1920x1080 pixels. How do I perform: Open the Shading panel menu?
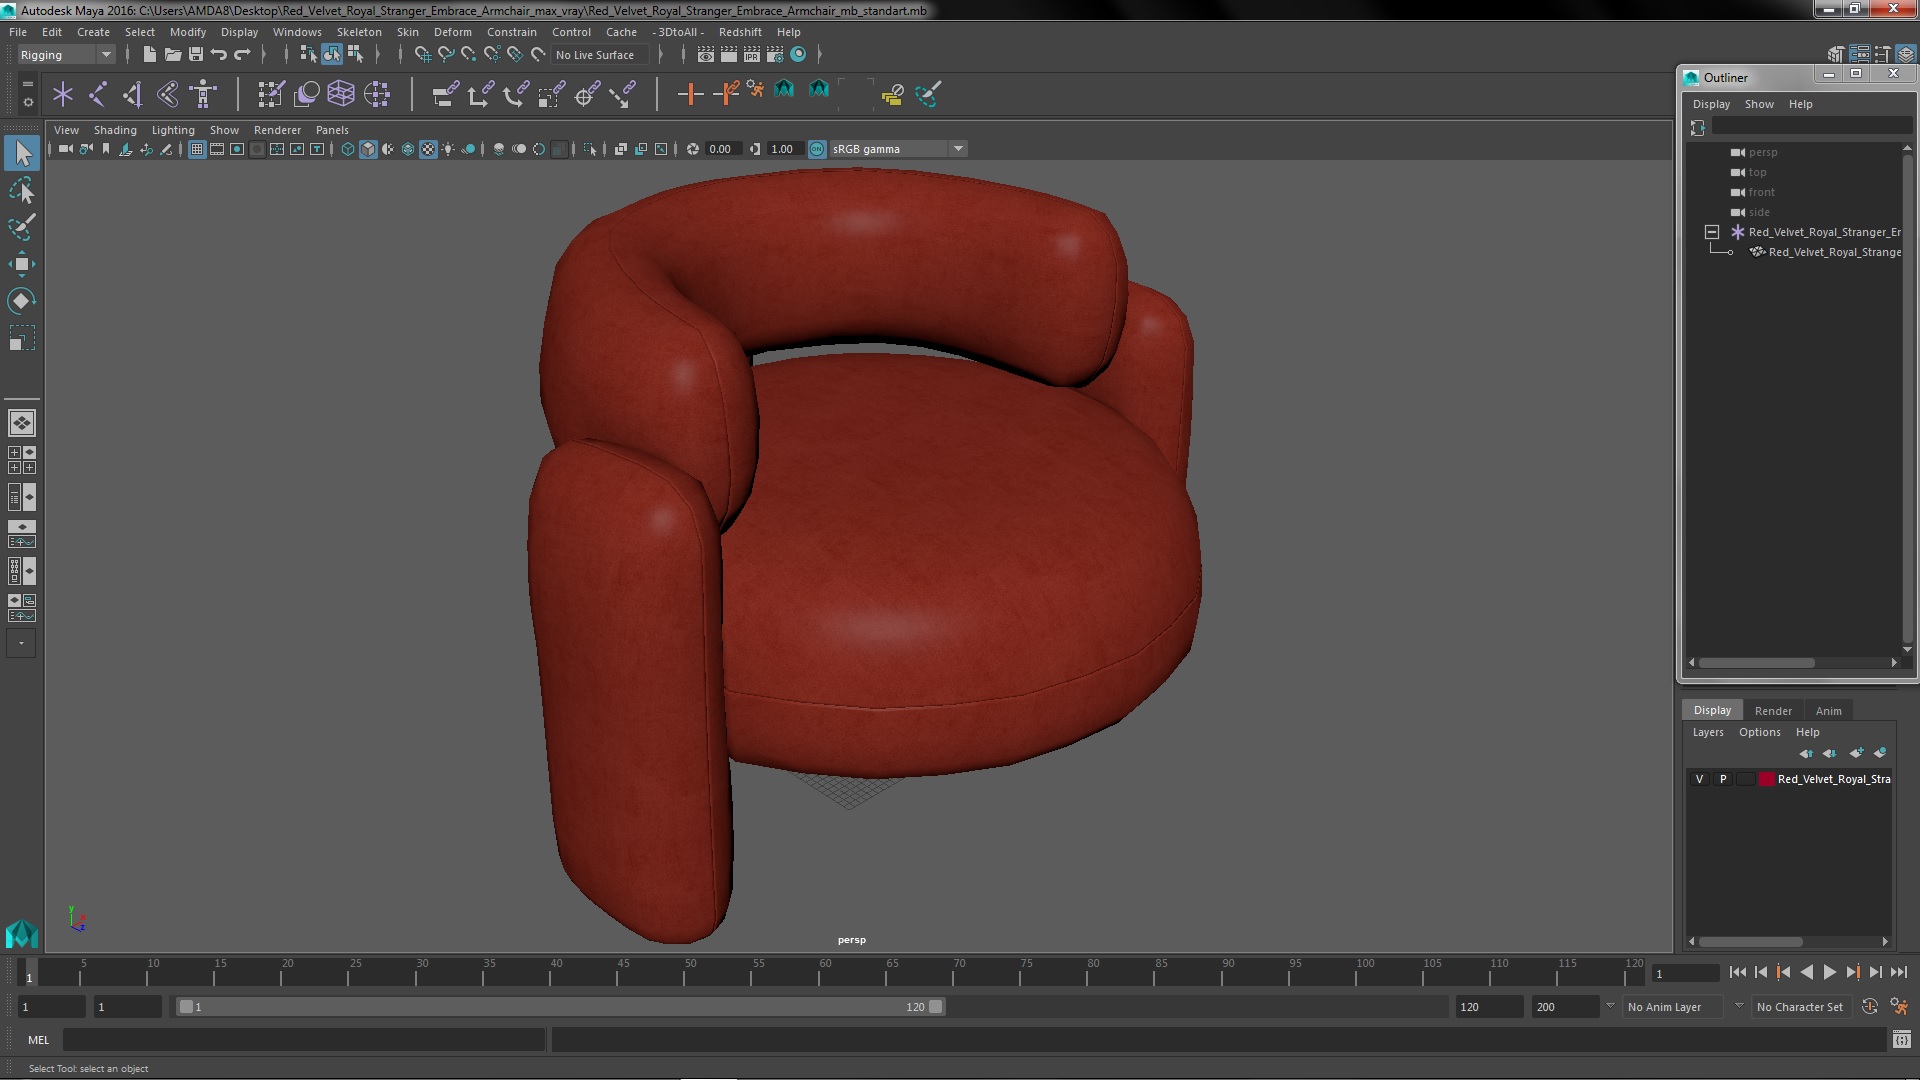tap(115, 130)
